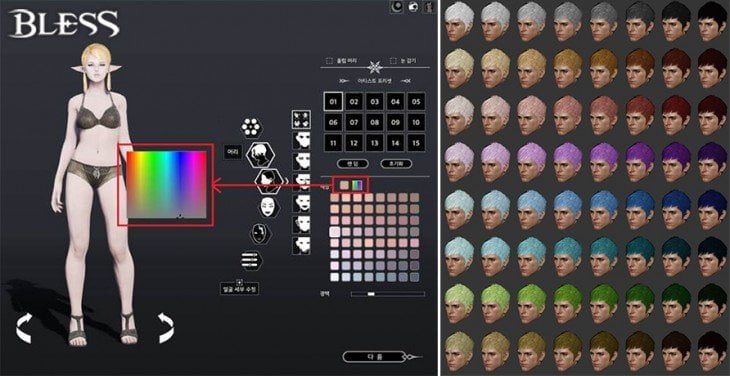Select the face-paint mask hexagon icon
Viewport: 730px width, 376px height.
(x=259, y=233)
